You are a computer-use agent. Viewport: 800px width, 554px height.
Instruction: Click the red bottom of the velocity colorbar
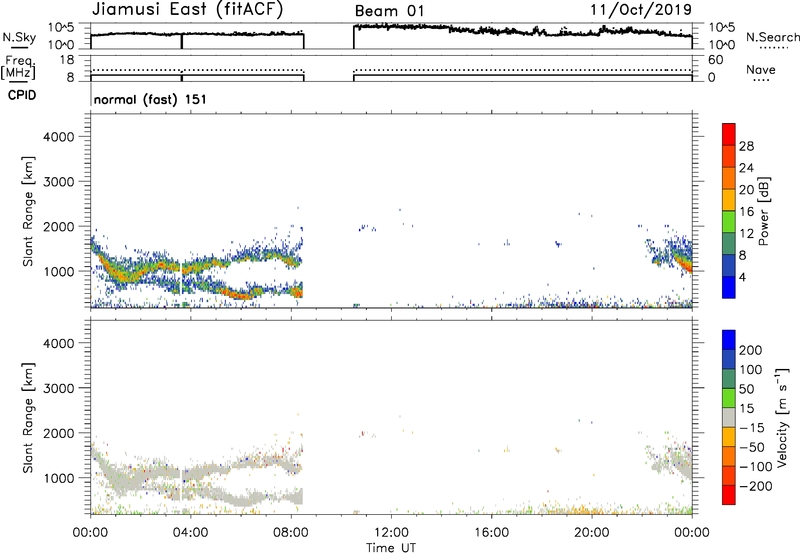pyautogui.click(x=729, y=495)
